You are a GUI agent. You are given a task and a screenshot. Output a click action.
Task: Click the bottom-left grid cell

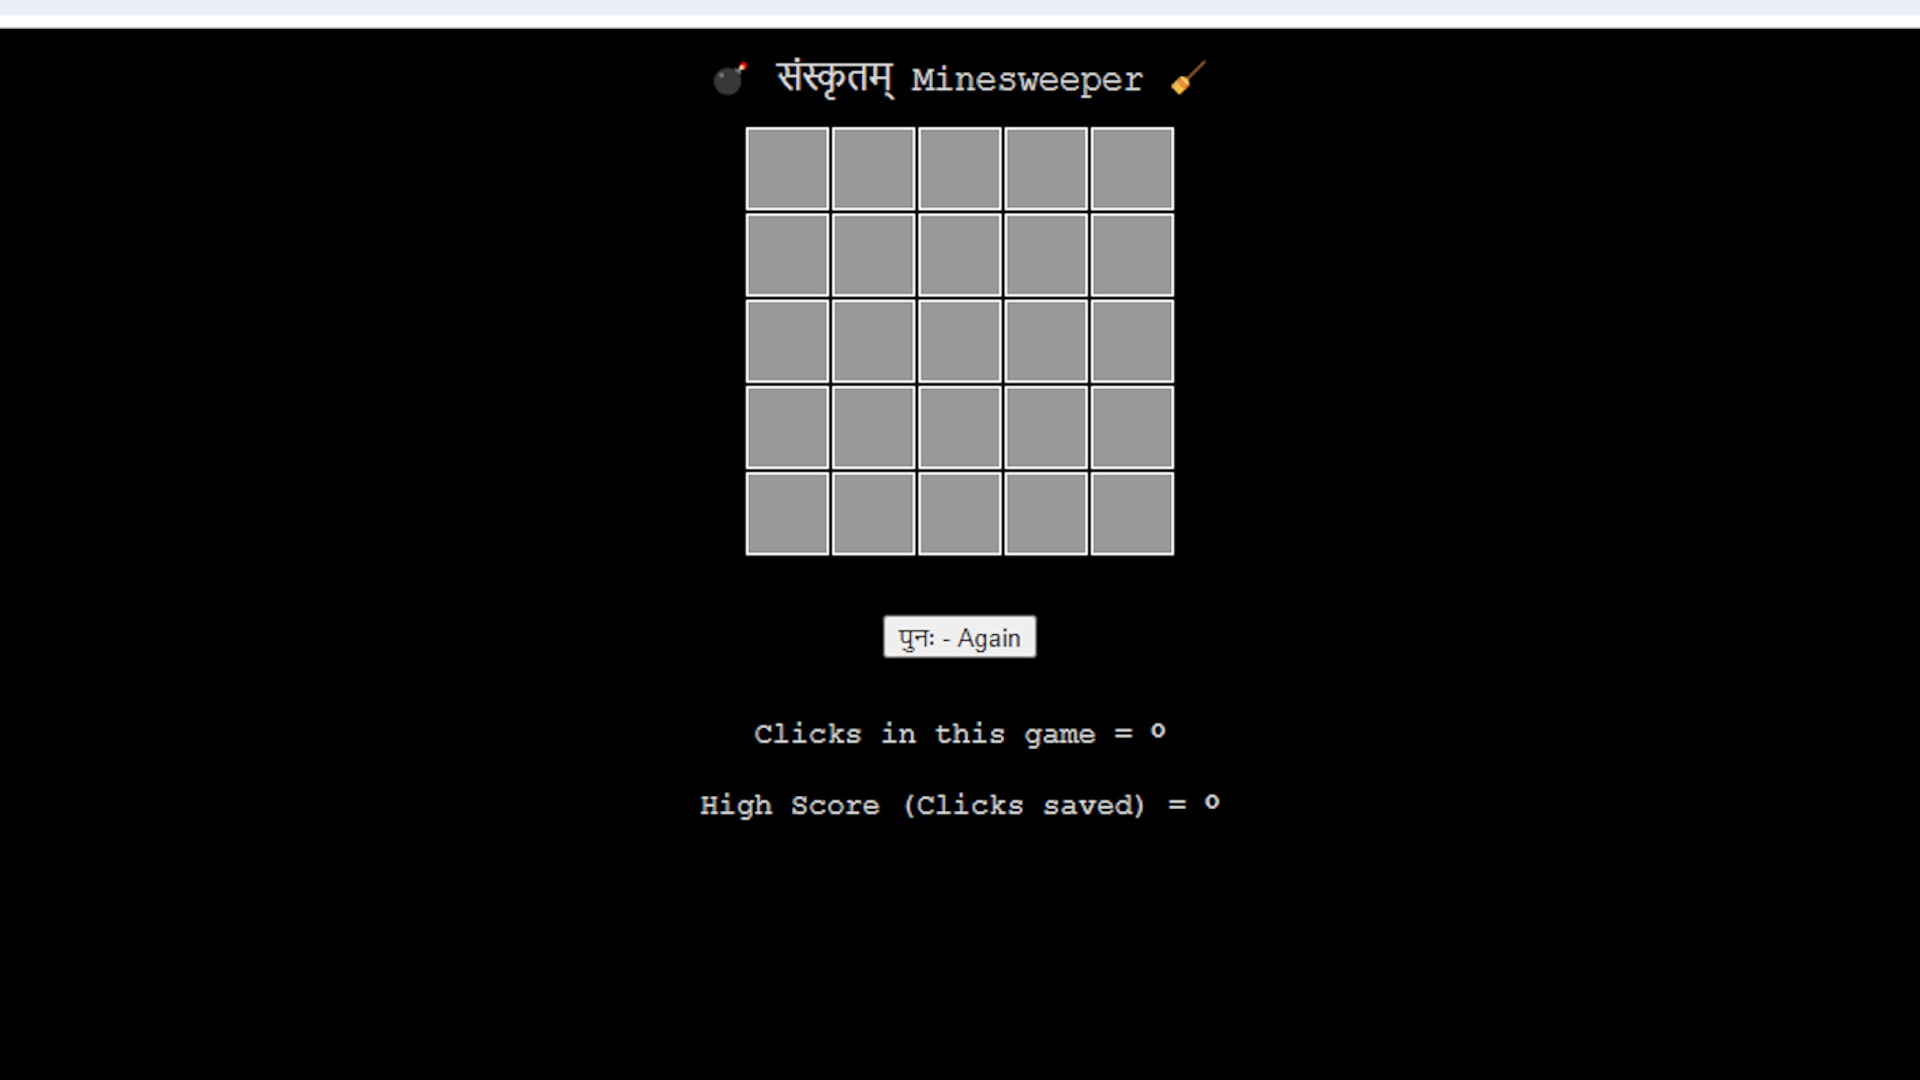point(789,514)
